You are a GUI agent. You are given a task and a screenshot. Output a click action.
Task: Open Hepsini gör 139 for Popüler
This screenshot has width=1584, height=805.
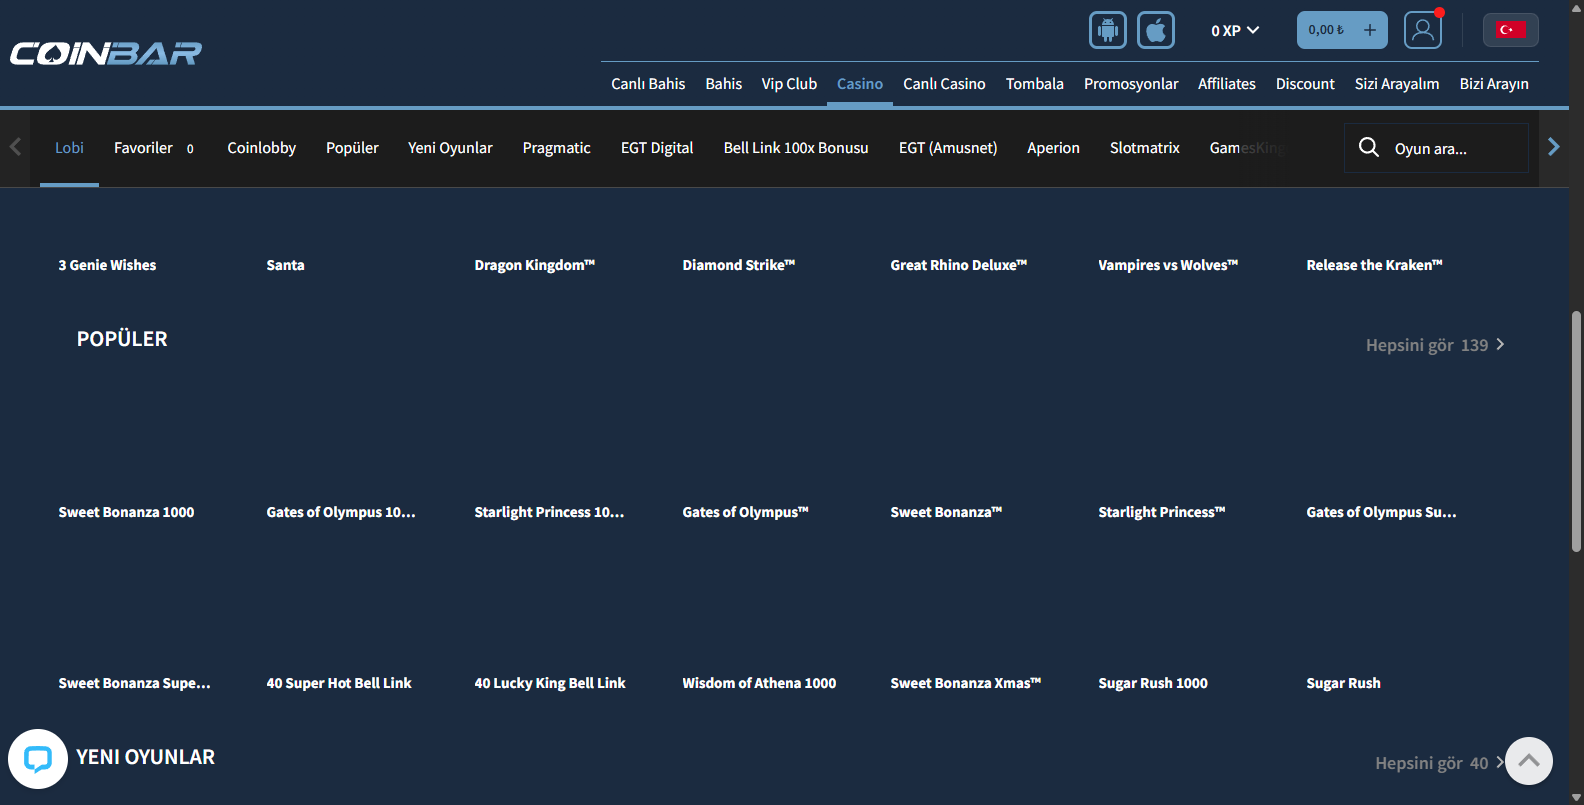click(1435, 345)
